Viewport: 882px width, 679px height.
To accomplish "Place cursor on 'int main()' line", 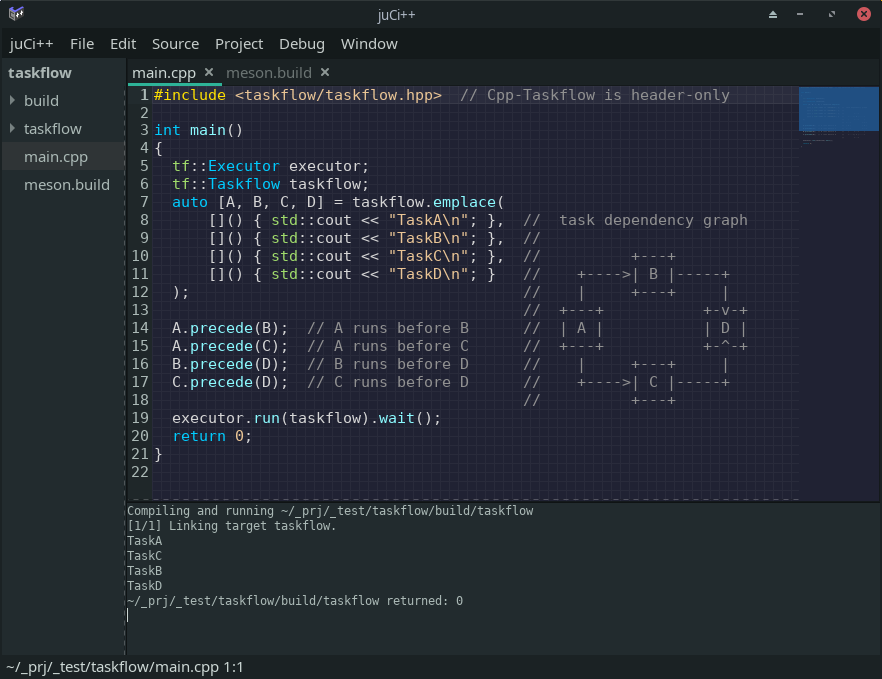I will point(198,130).
